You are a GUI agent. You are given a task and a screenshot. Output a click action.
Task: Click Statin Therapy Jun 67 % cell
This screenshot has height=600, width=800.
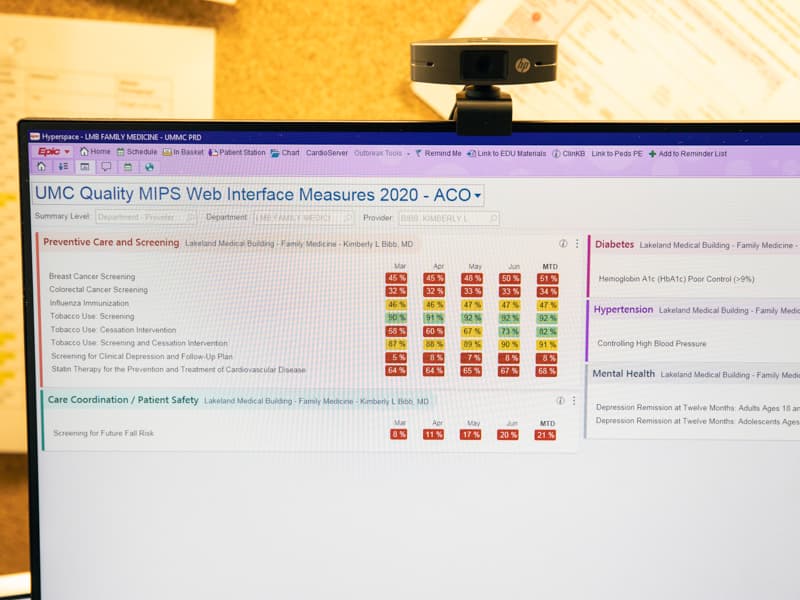point(509,371)
